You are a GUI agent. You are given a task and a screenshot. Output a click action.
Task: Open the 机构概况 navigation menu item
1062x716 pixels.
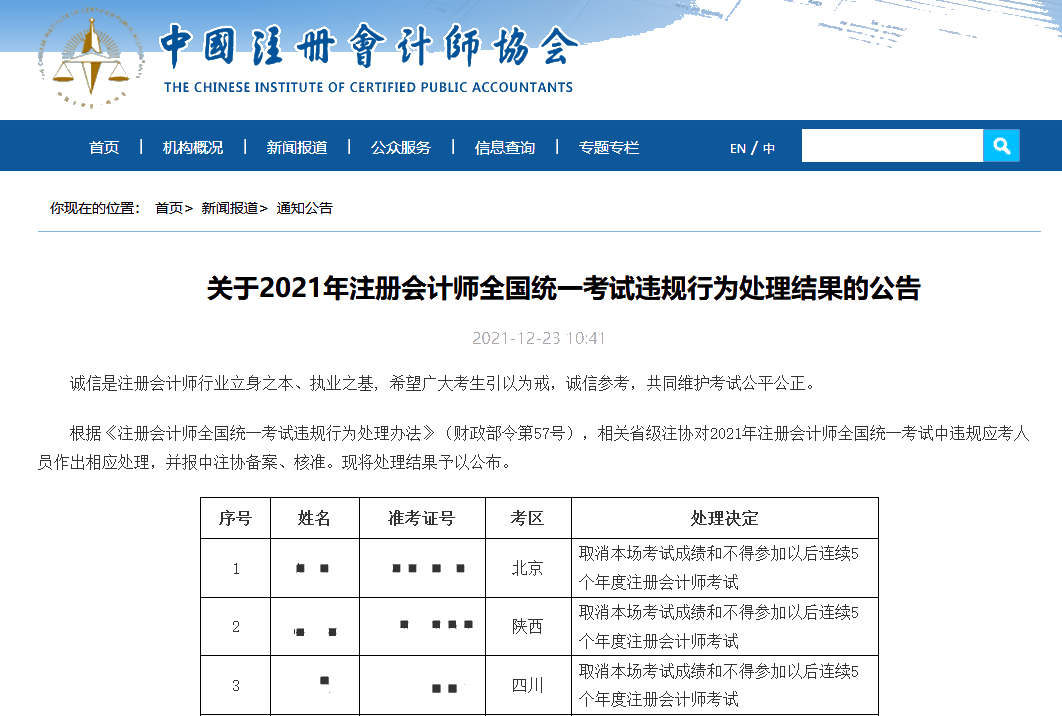(x=195, y=145)
